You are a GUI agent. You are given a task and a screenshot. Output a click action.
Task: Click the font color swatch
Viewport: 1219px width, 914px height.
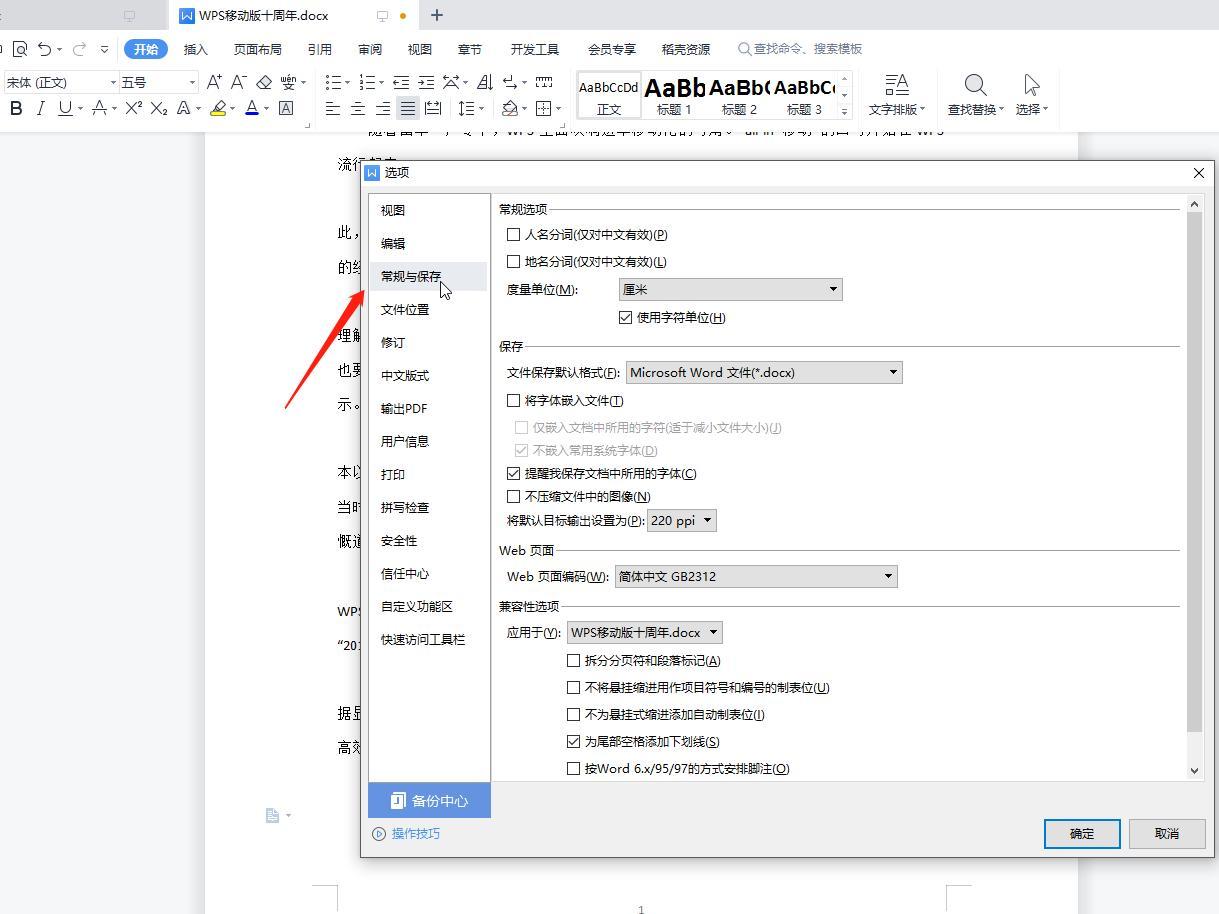click(252, 108)
